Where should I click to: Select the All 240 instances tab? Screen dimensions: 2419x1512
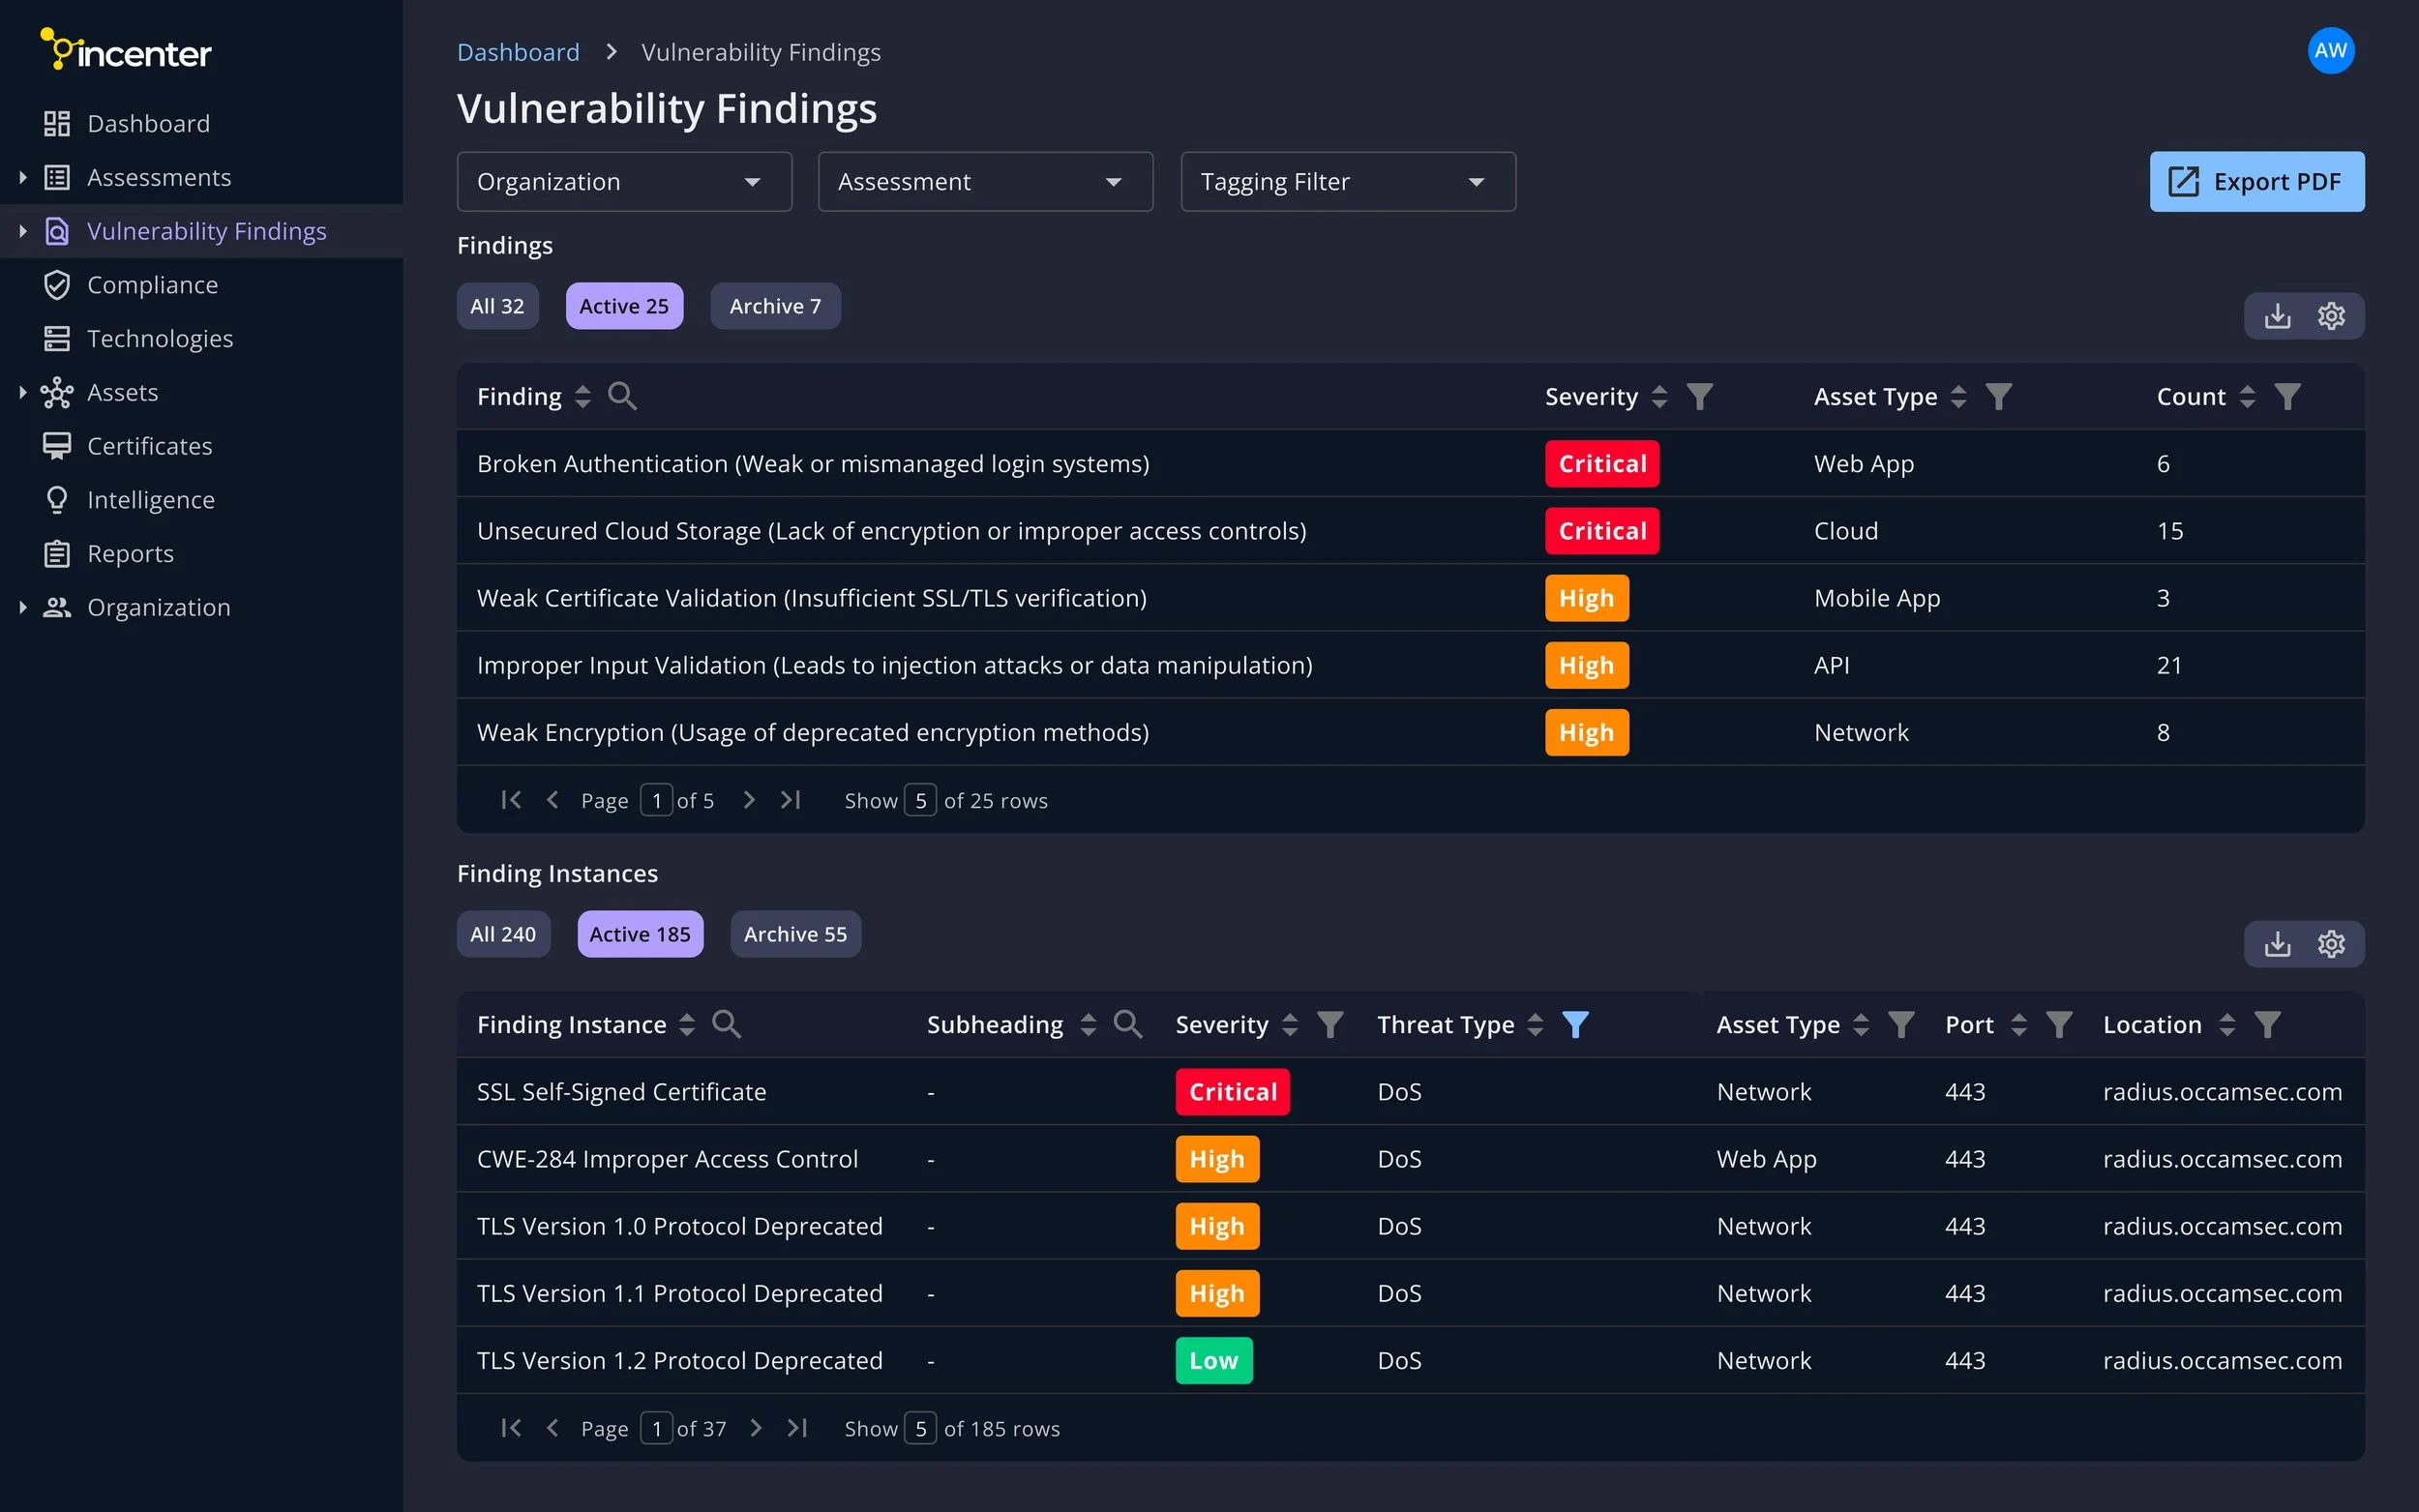(x=503, y=934)
